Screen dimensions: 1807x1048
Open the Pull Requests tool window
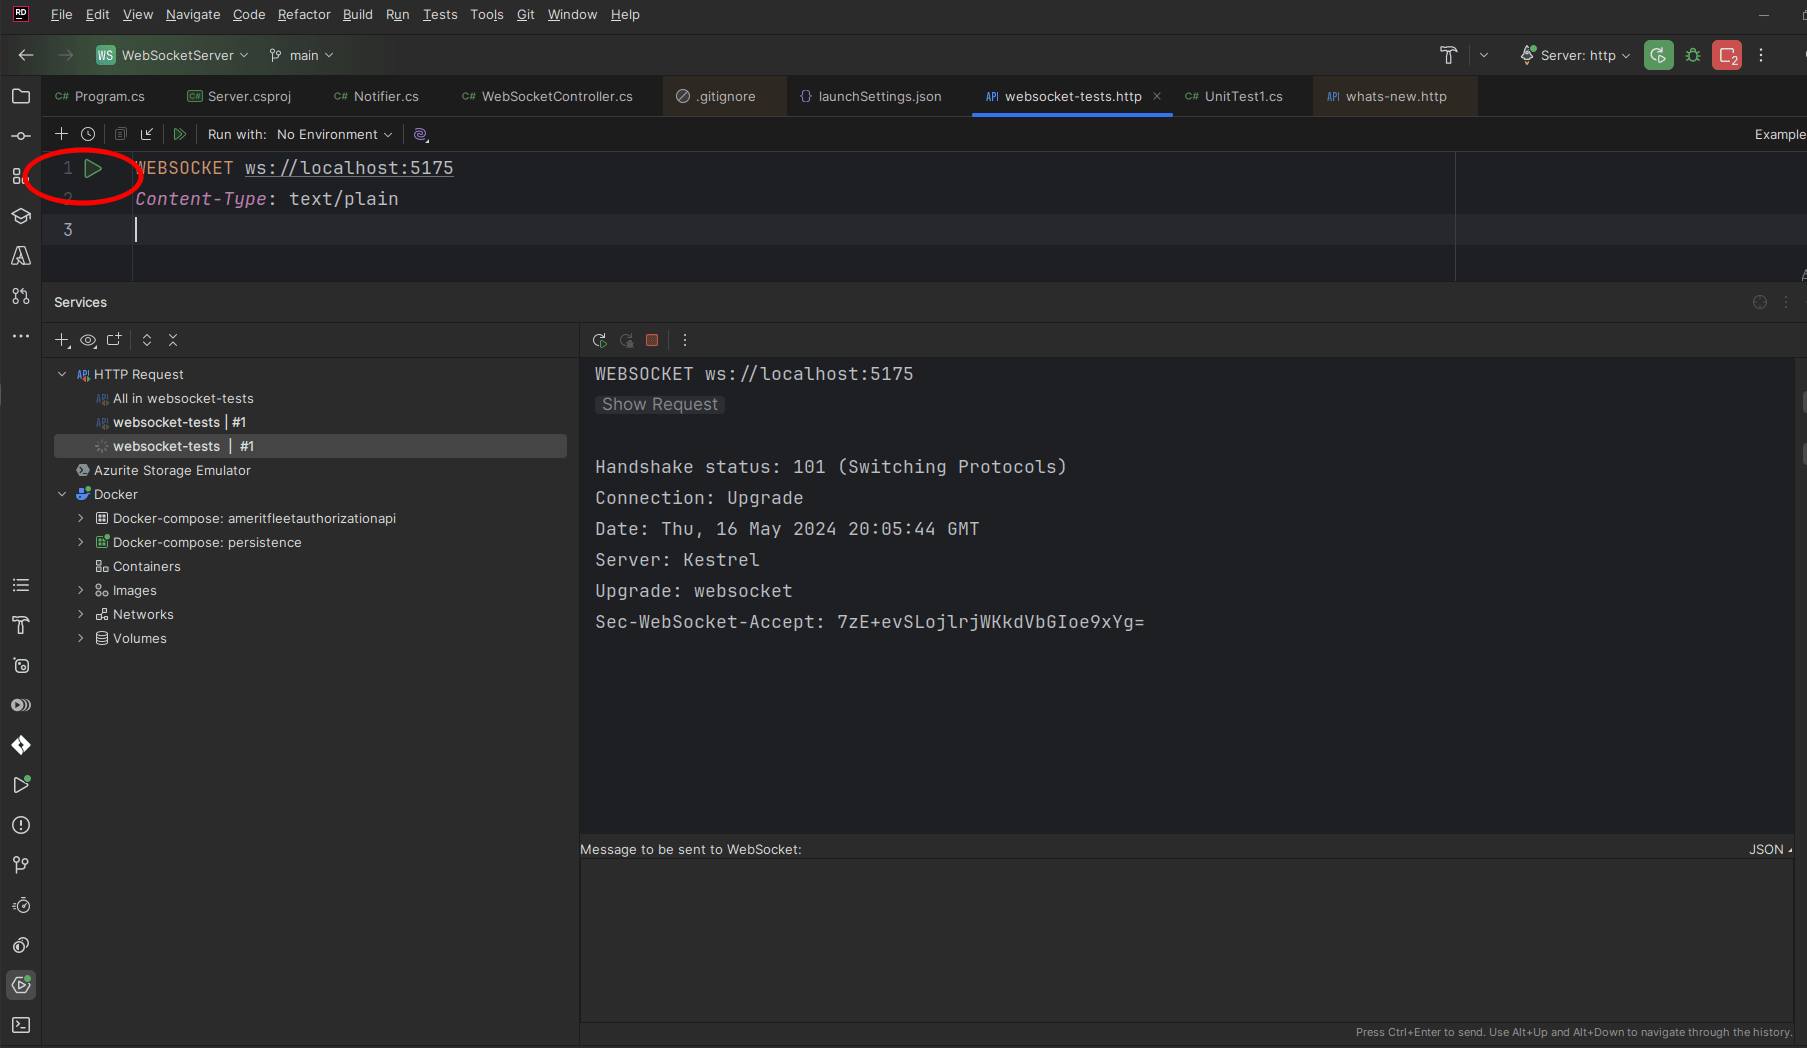20,296
